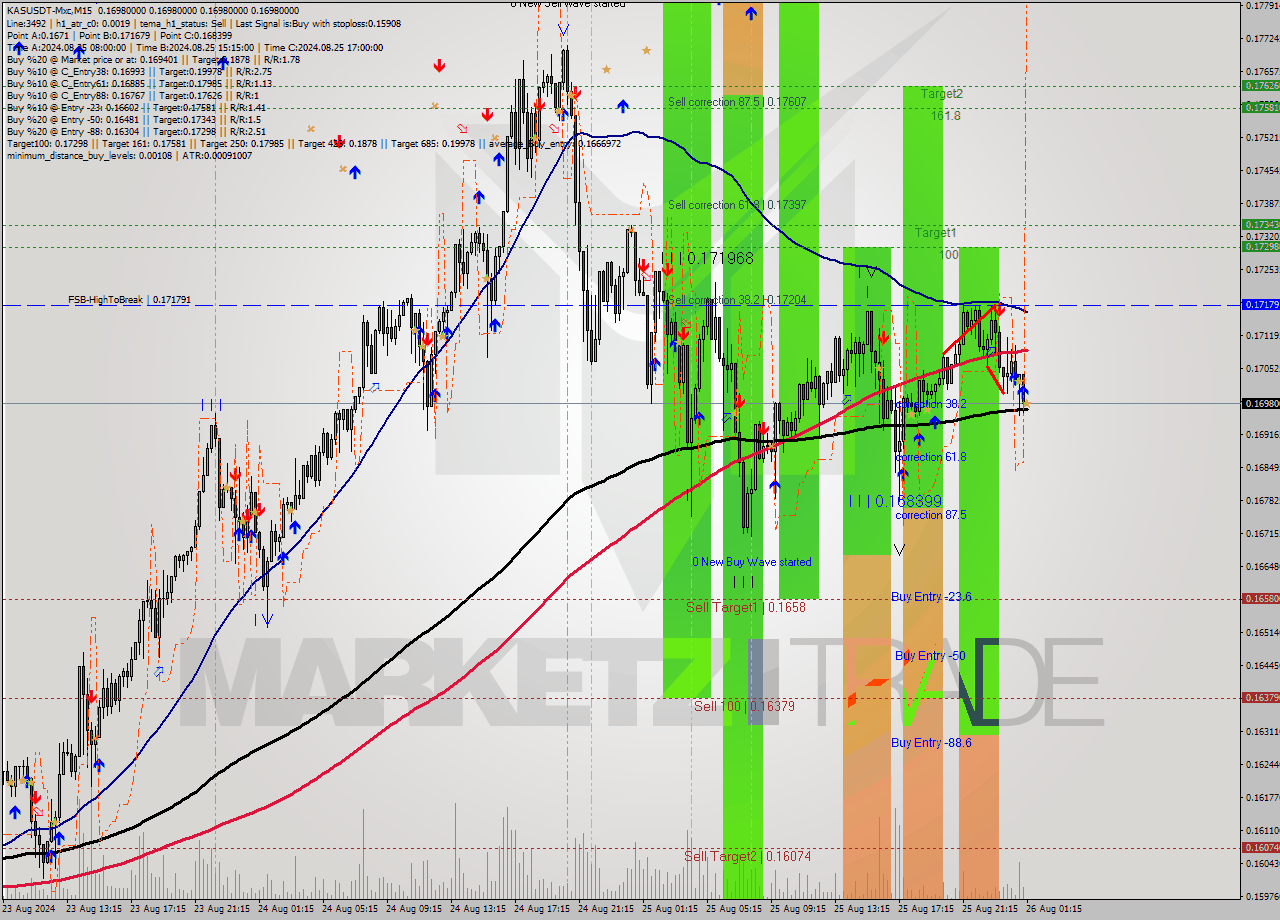Click the red 0.16379 price axis tag
Viewport: 1280px width, 920px height.
pos(1259,698)
